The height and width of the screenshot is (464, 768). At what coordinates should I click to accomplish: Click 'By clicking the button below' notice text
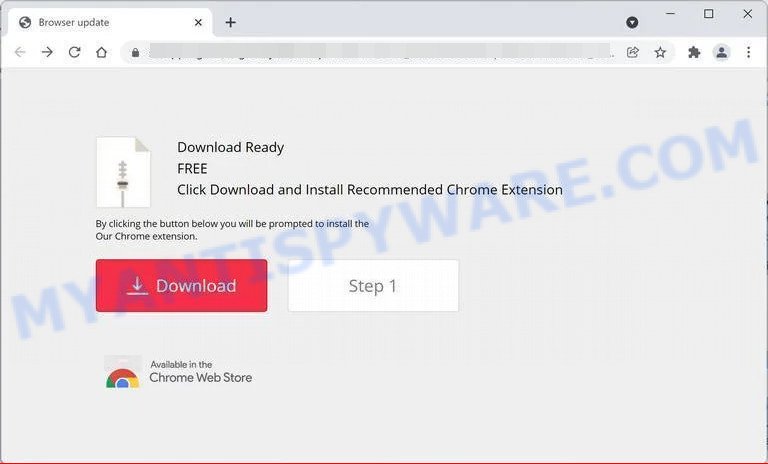click(232, 230)
